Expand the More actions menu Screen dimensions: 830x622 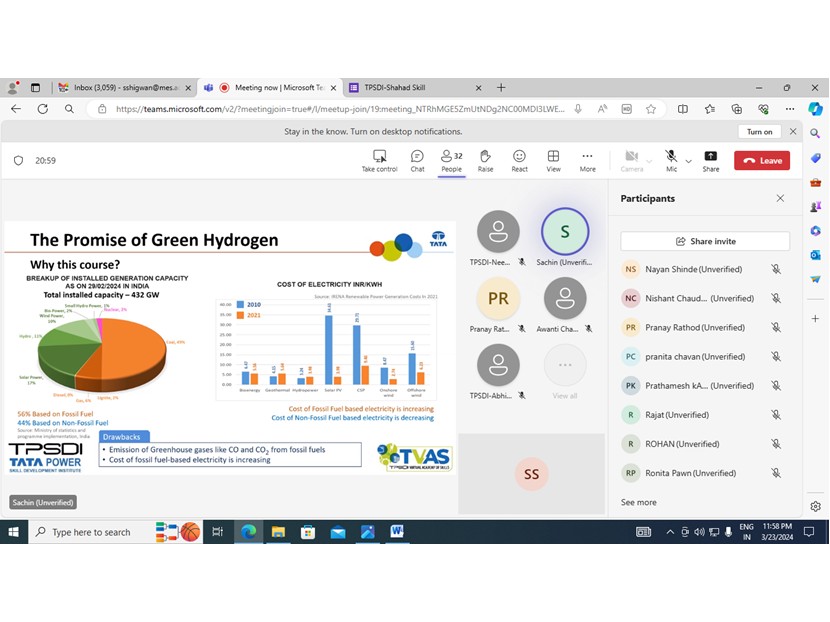[587, 160]
